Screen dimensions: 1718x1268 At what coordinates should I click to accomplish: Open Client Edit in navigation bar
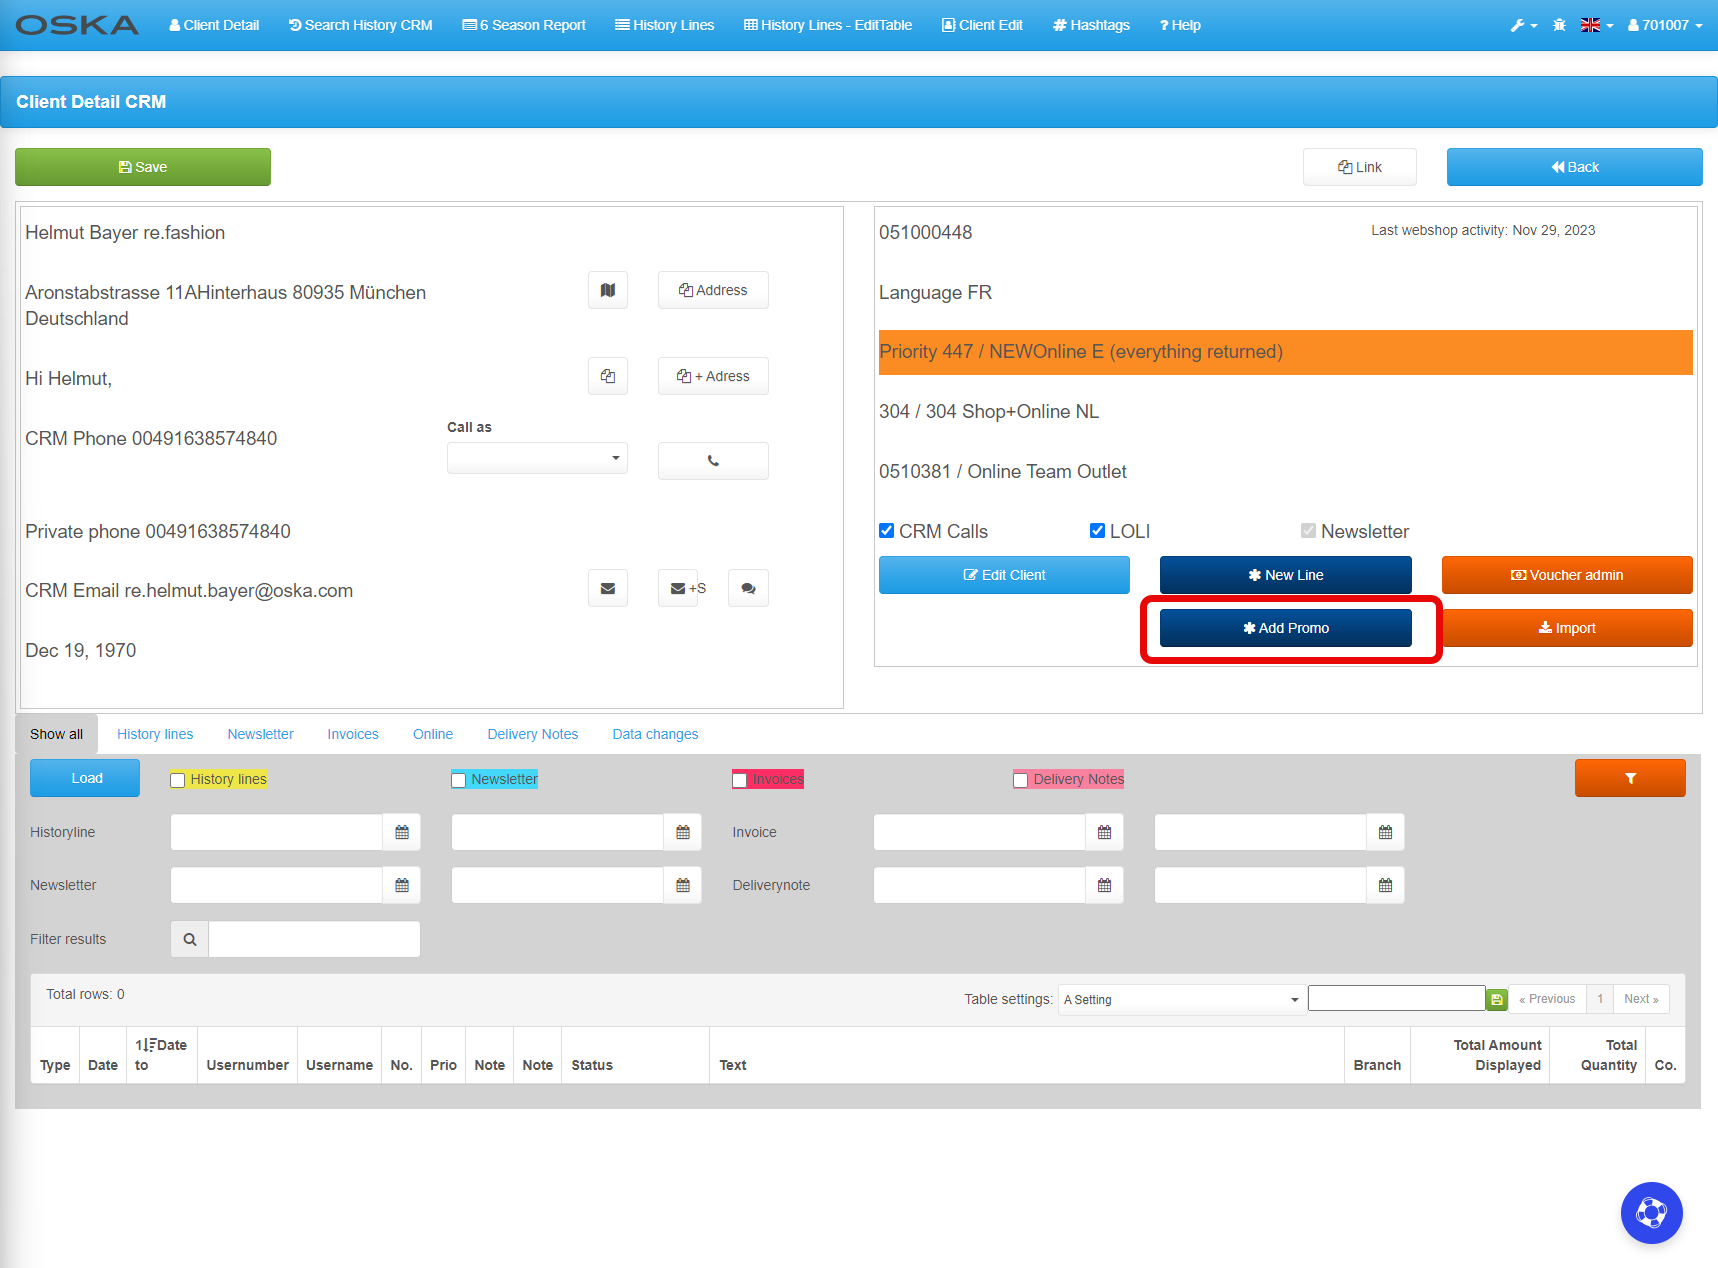click(982, 25)
